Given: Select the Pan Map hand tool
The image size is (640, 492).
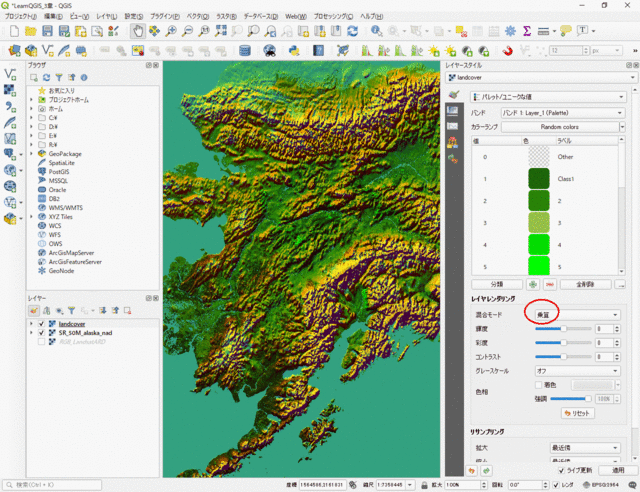Looking at the screenshot, I should [x=139, y=31].
